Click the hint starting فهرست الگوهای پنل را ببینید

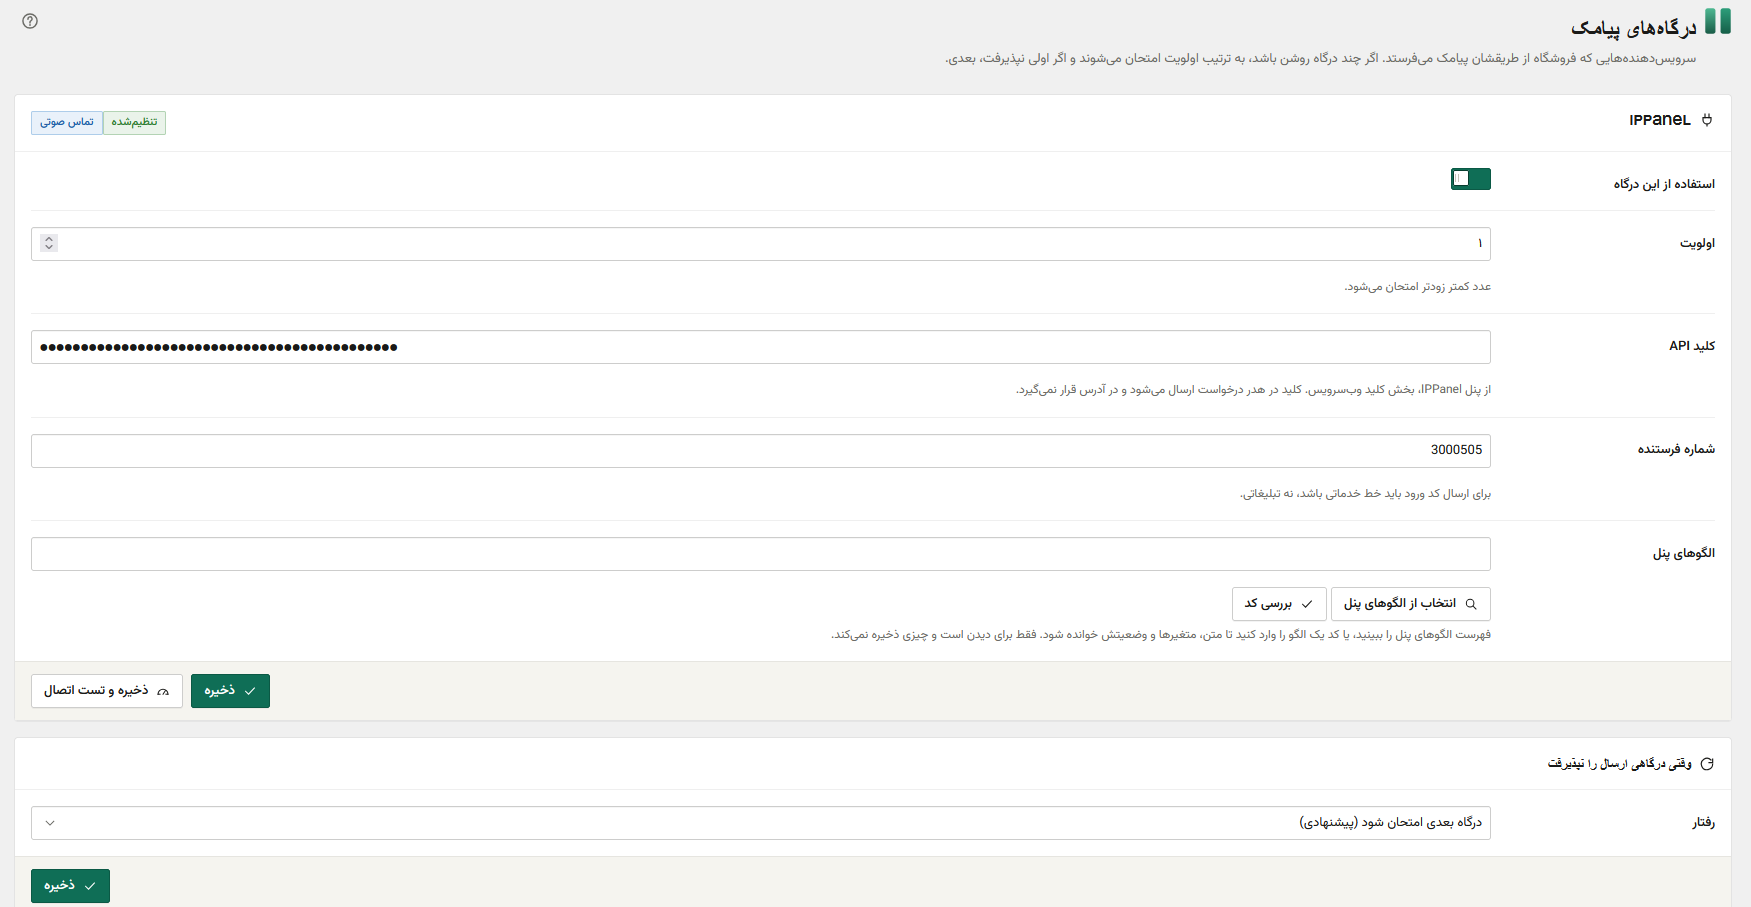pyautogui.click(x=1161, y=635)
